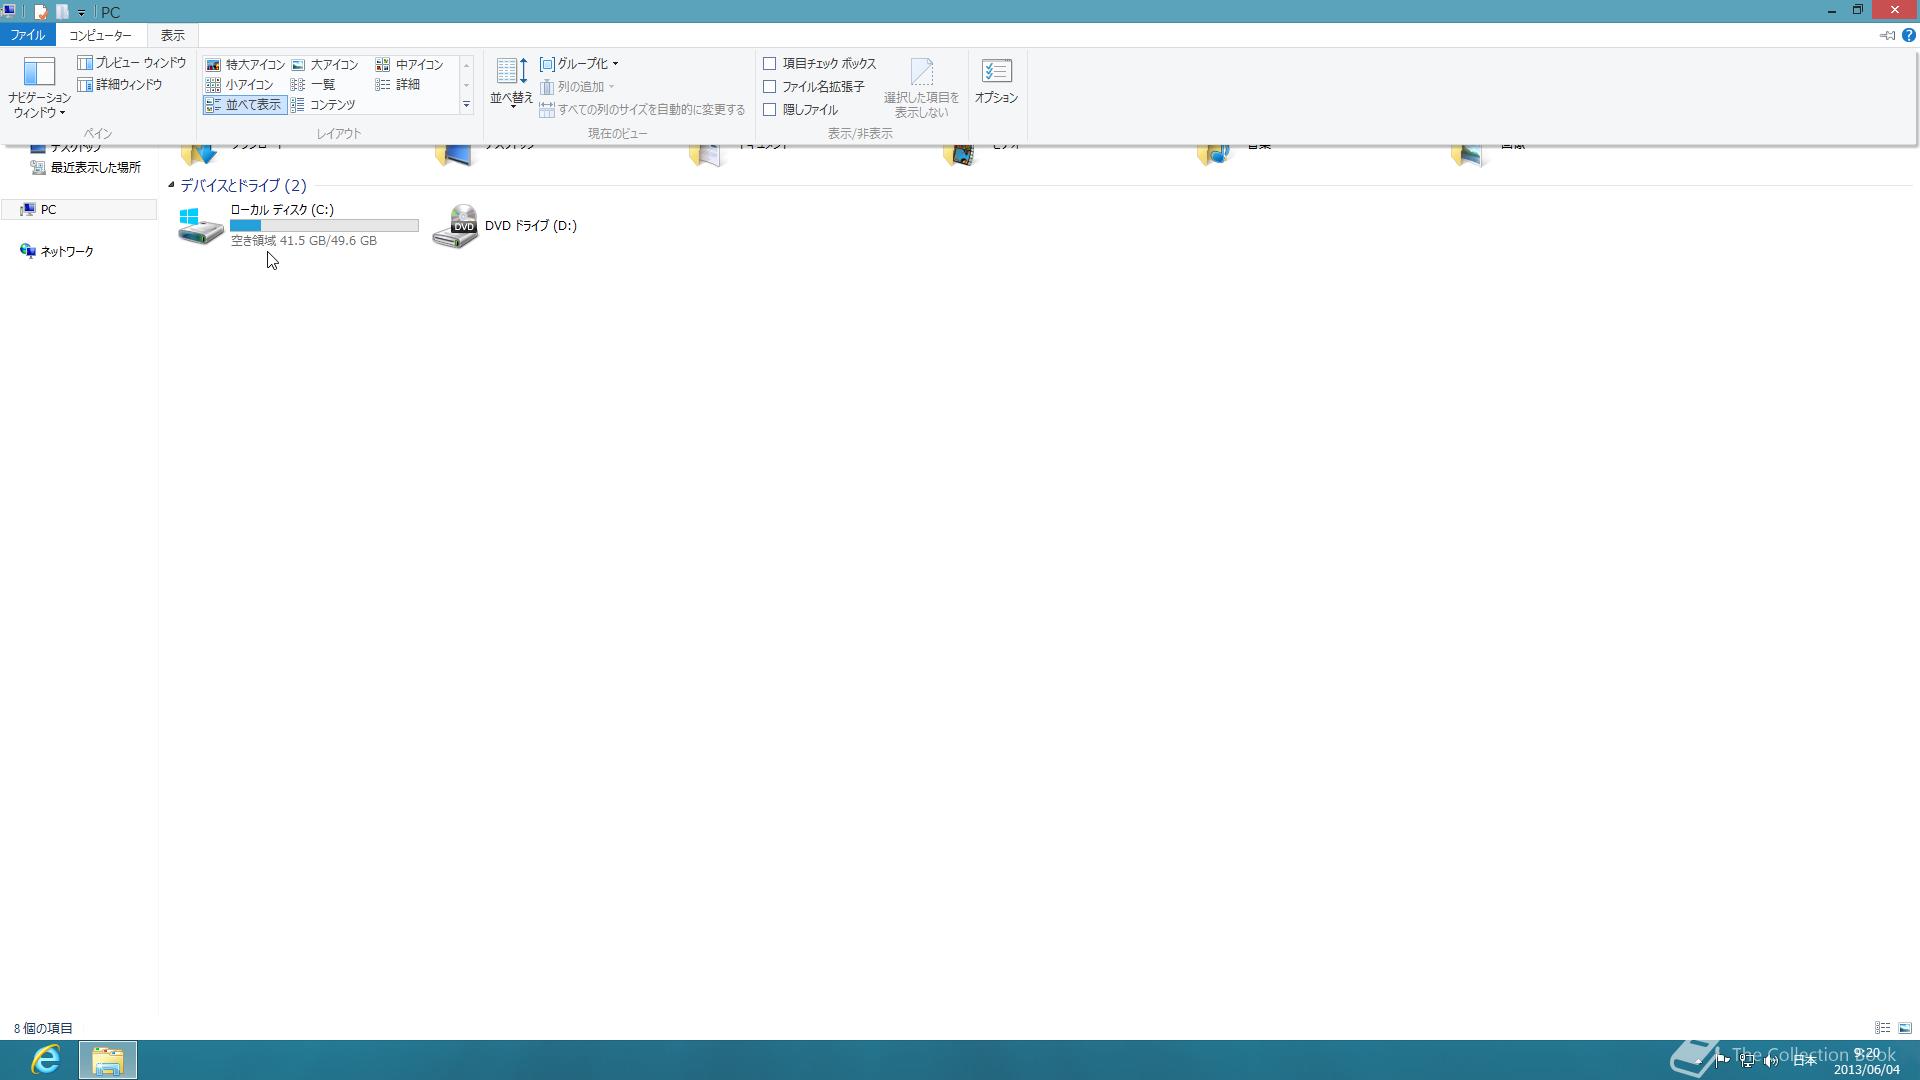Image resolution: width=1920 pixels, height=1080 pixels.
Task: Open the network tray icon
Action: click(1746, 1061)
